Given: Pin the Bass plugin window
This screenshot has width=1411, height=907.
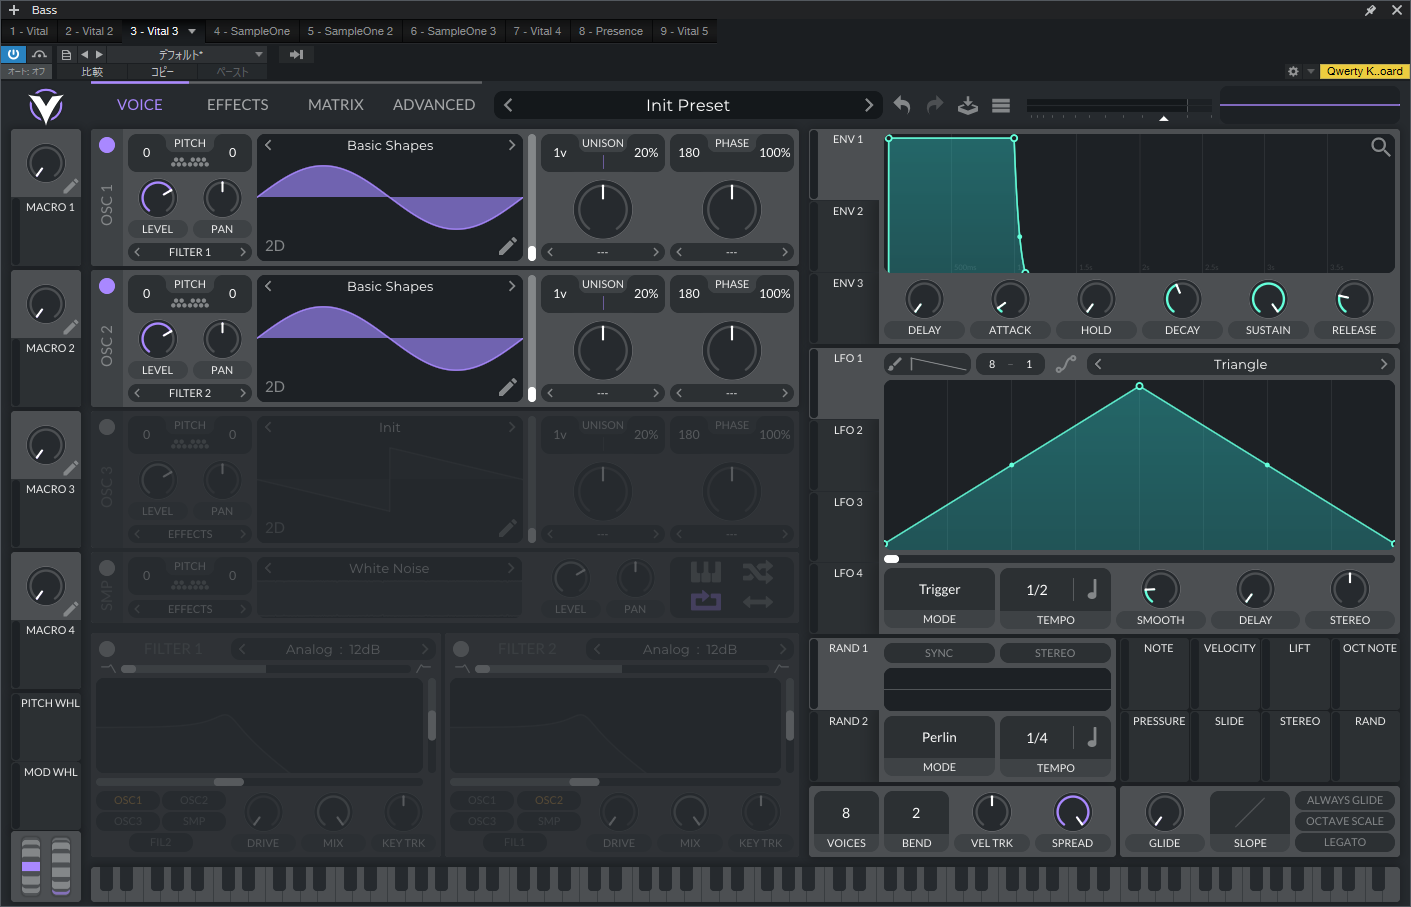Looking at the screenshot, I should tap(1370, 10).
